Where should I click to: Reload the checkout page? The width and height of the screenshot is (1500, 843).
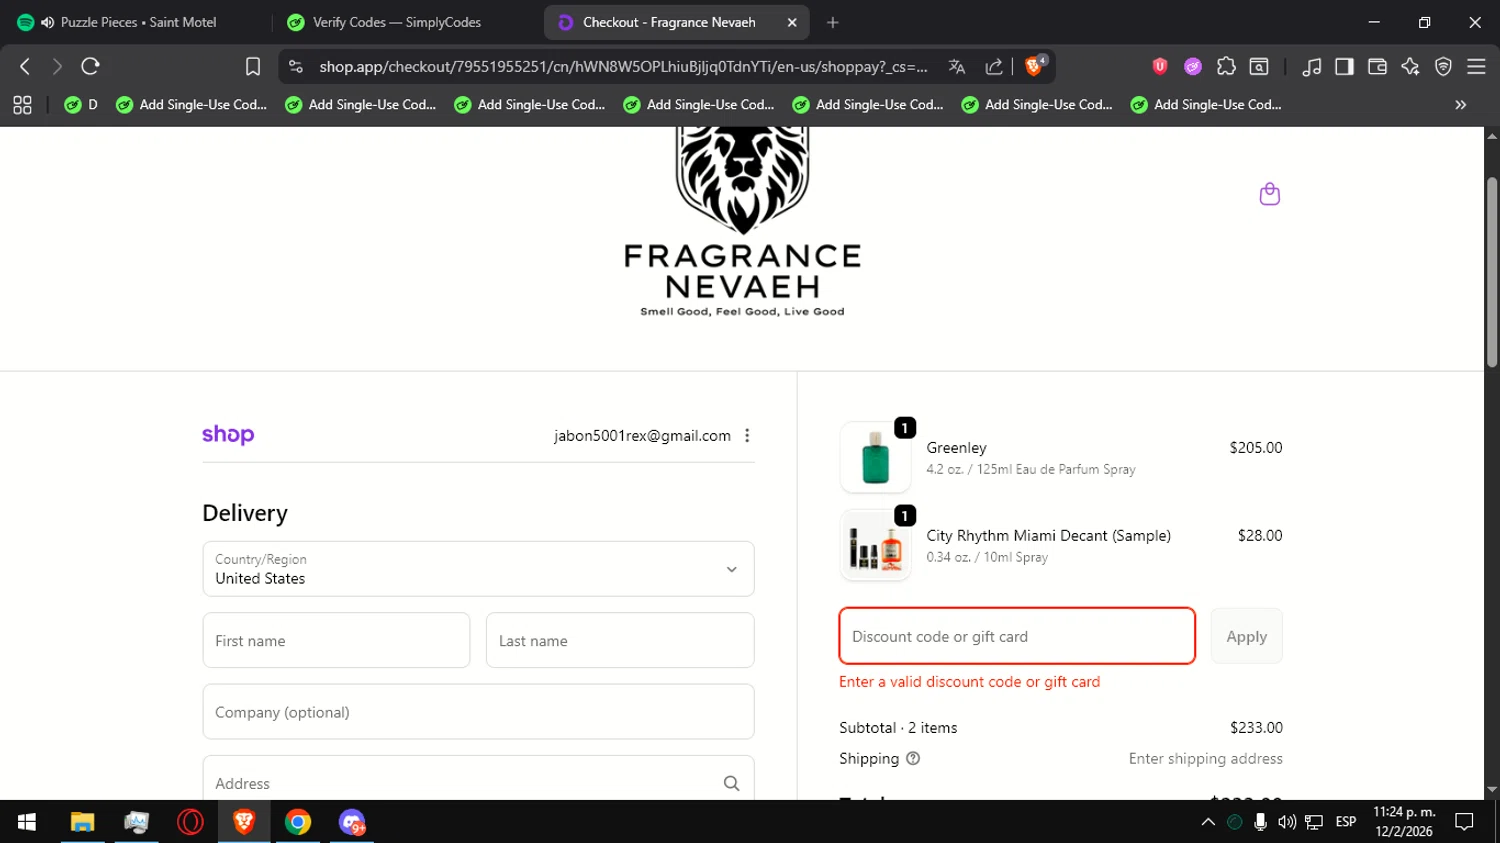(x=90, y=66)
